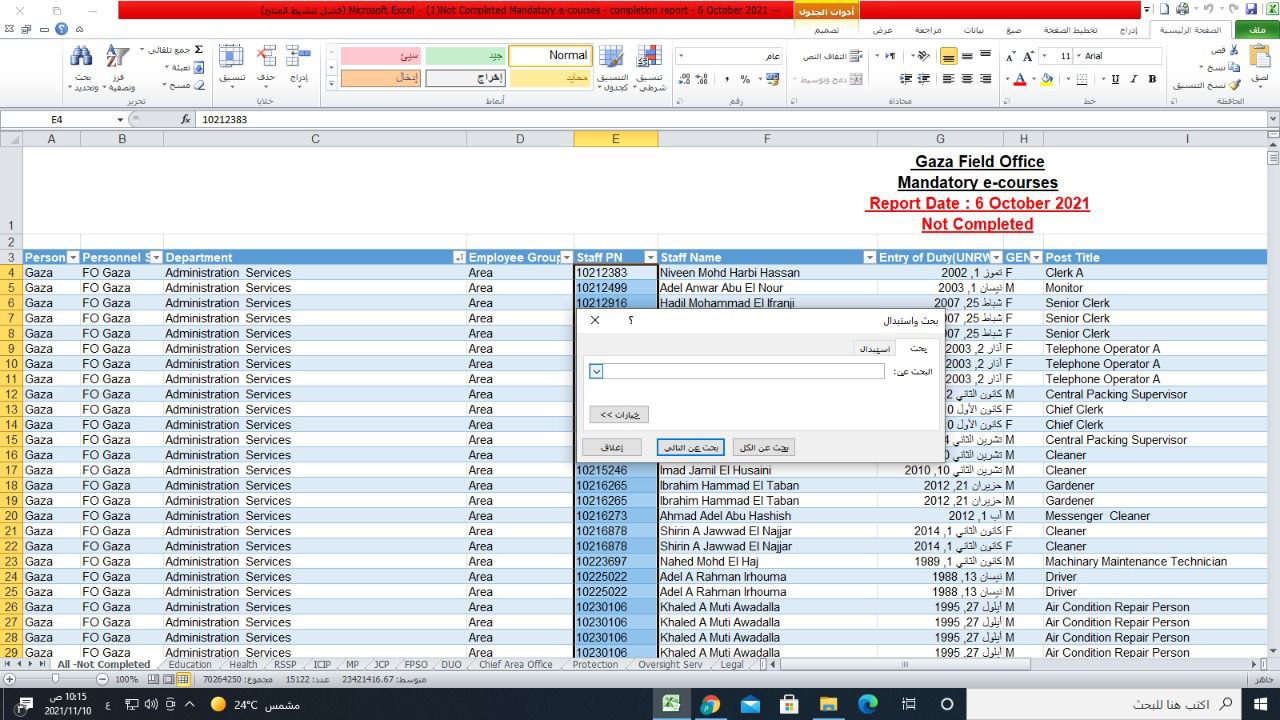Click the Delete cells icon
This screenshot has width=1280, height=720.
(x=266, y=58)
